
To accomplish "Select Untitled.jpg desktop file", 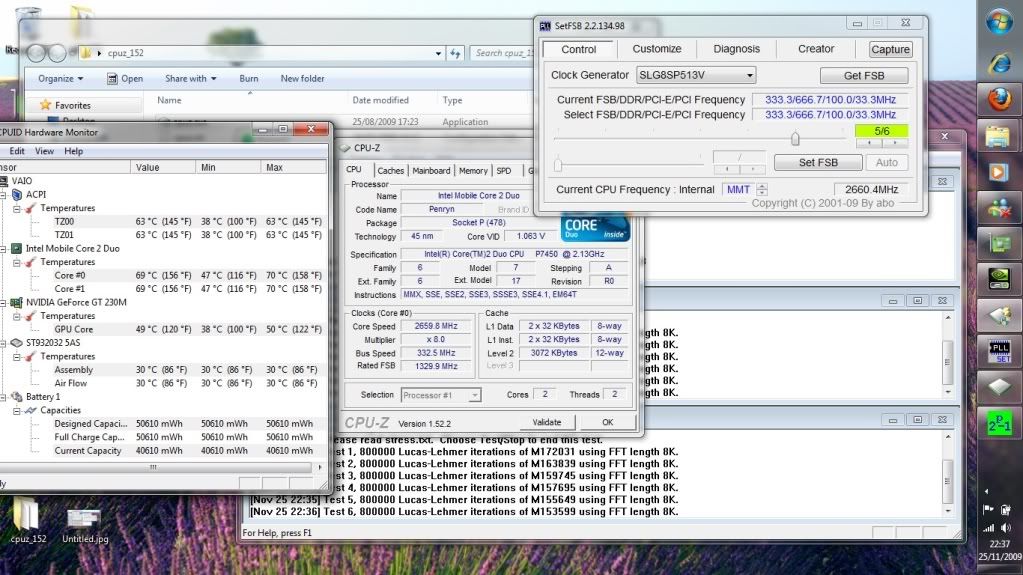I will [x=85, y=525].
